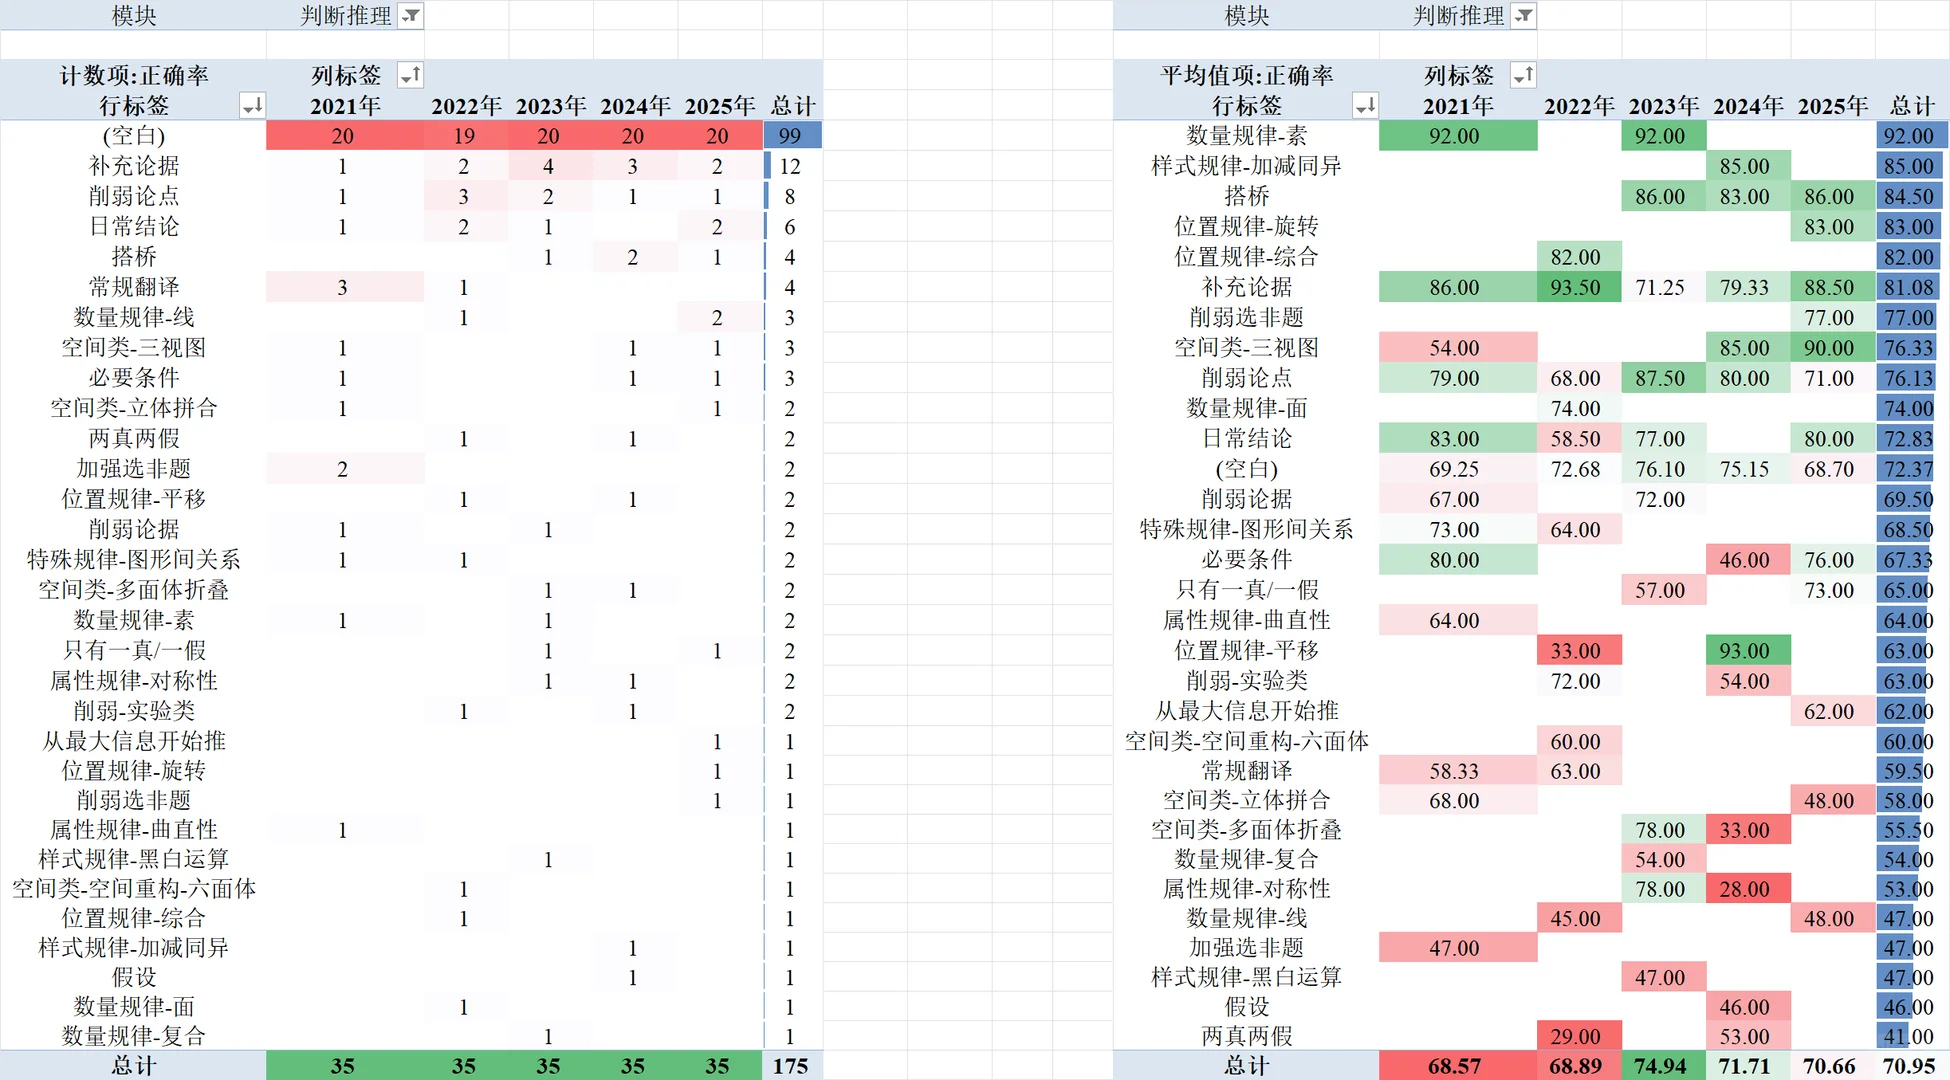
Task: Select the 2025年 column header in right table
Action: click(x=1832, y=105)
